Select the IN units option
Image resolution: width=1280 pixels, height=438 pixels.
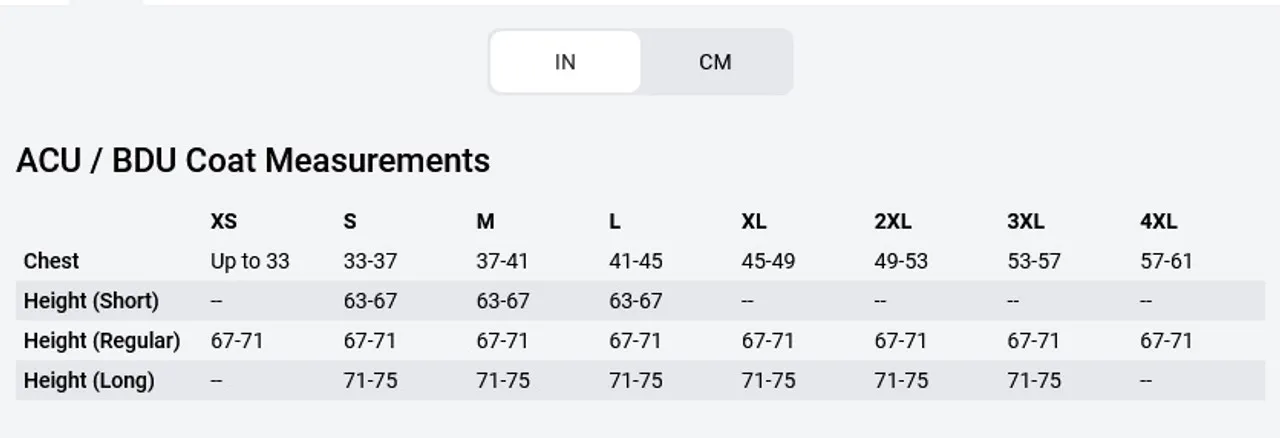click(x=565, y=62)
